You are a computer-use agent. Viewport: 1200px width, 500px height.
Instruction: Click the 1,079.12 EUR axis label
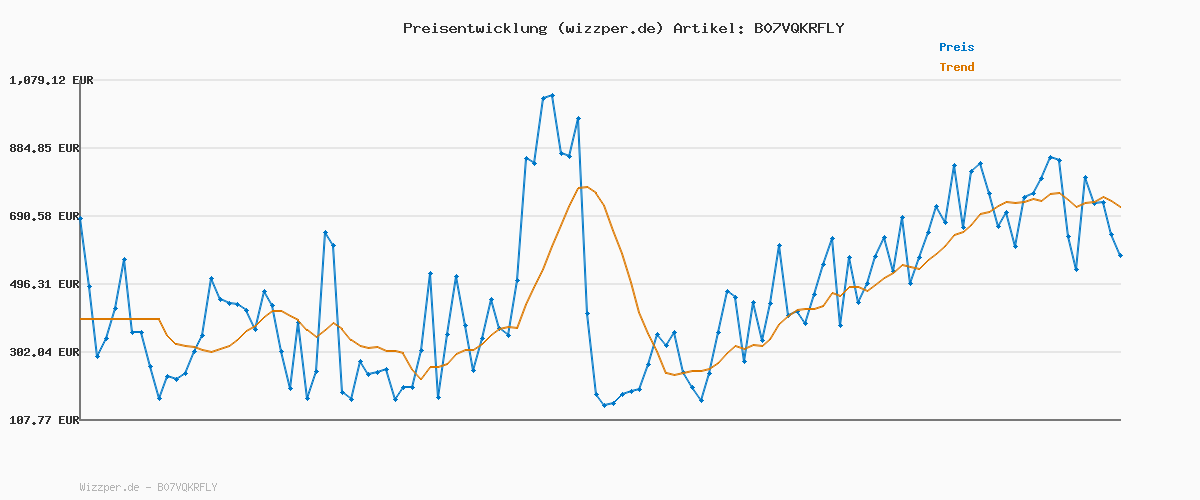point(51,80)
